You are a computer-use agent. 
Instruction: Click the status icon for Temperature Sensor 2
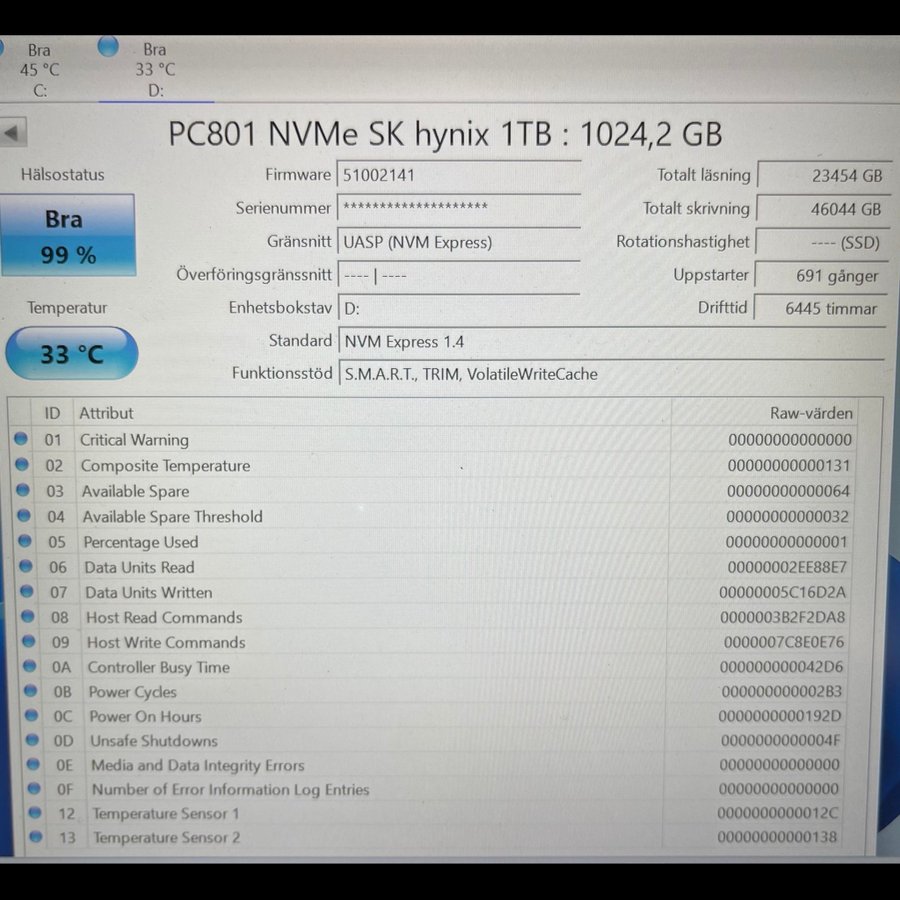click(x=36, y=837)
